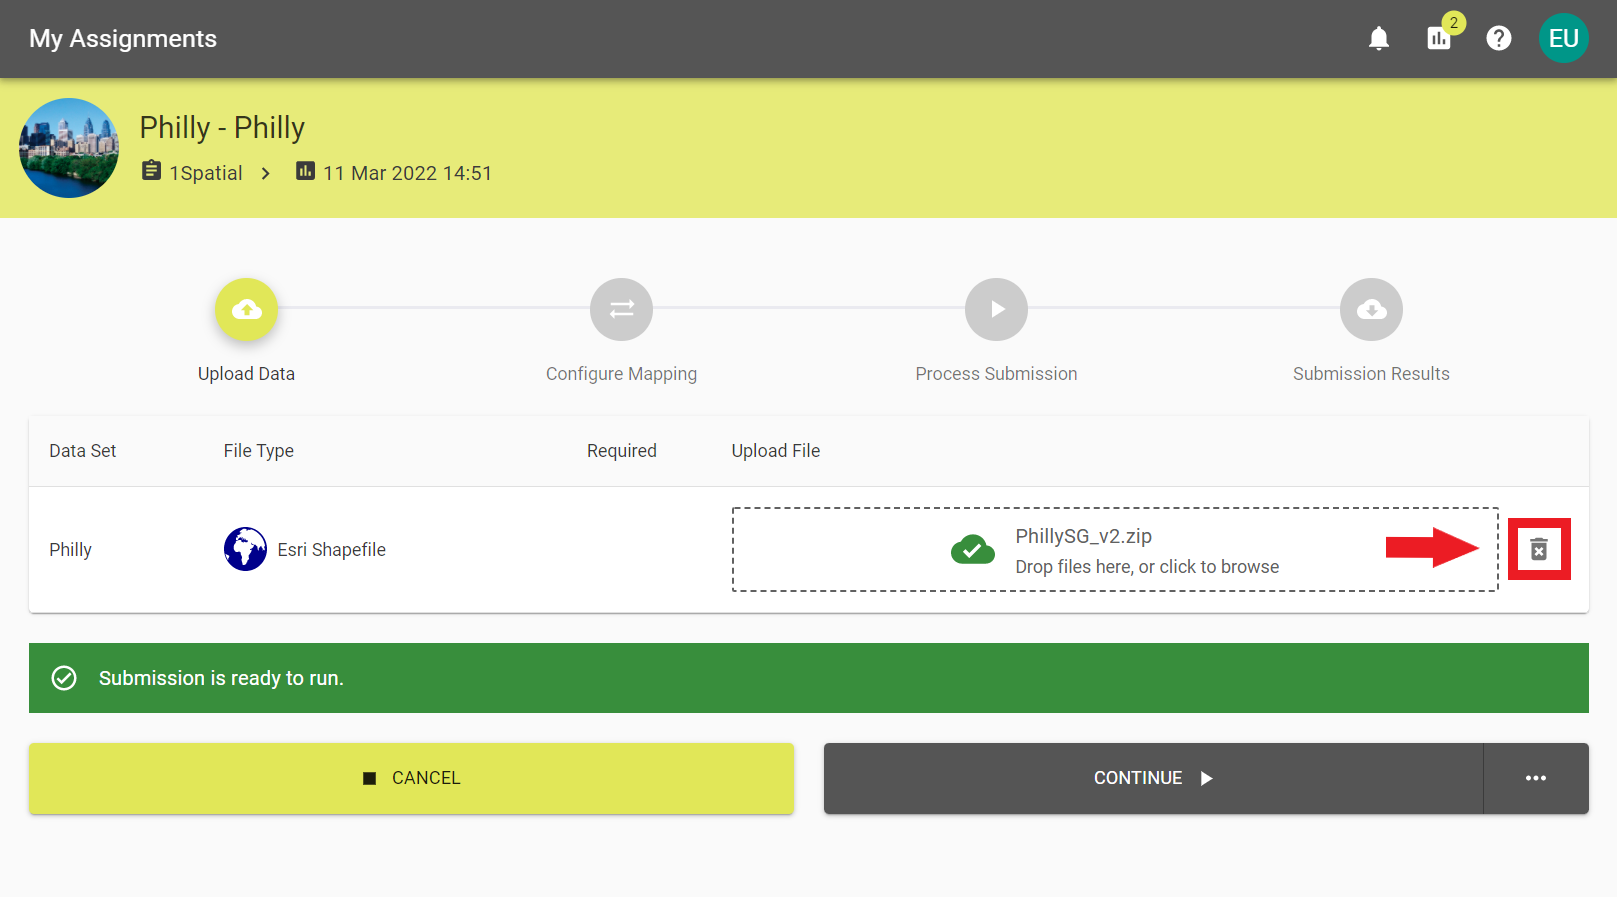The width and height of the screenshot is (1617, 897).
Task: Open the notifications bell
Action: tap(1379, 39)
